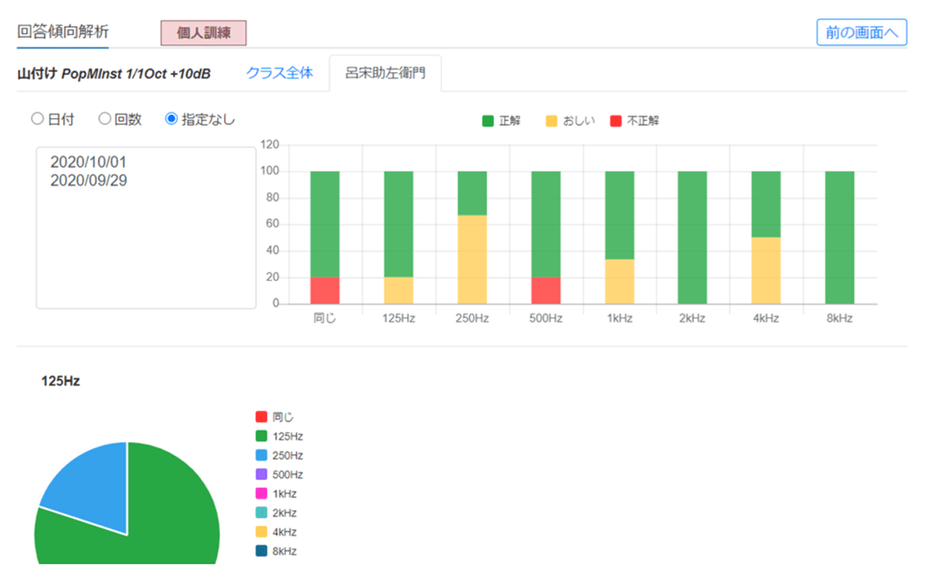
Task: Click the red 同じ swatch in pie legend
Action: (x=262, y=417)
